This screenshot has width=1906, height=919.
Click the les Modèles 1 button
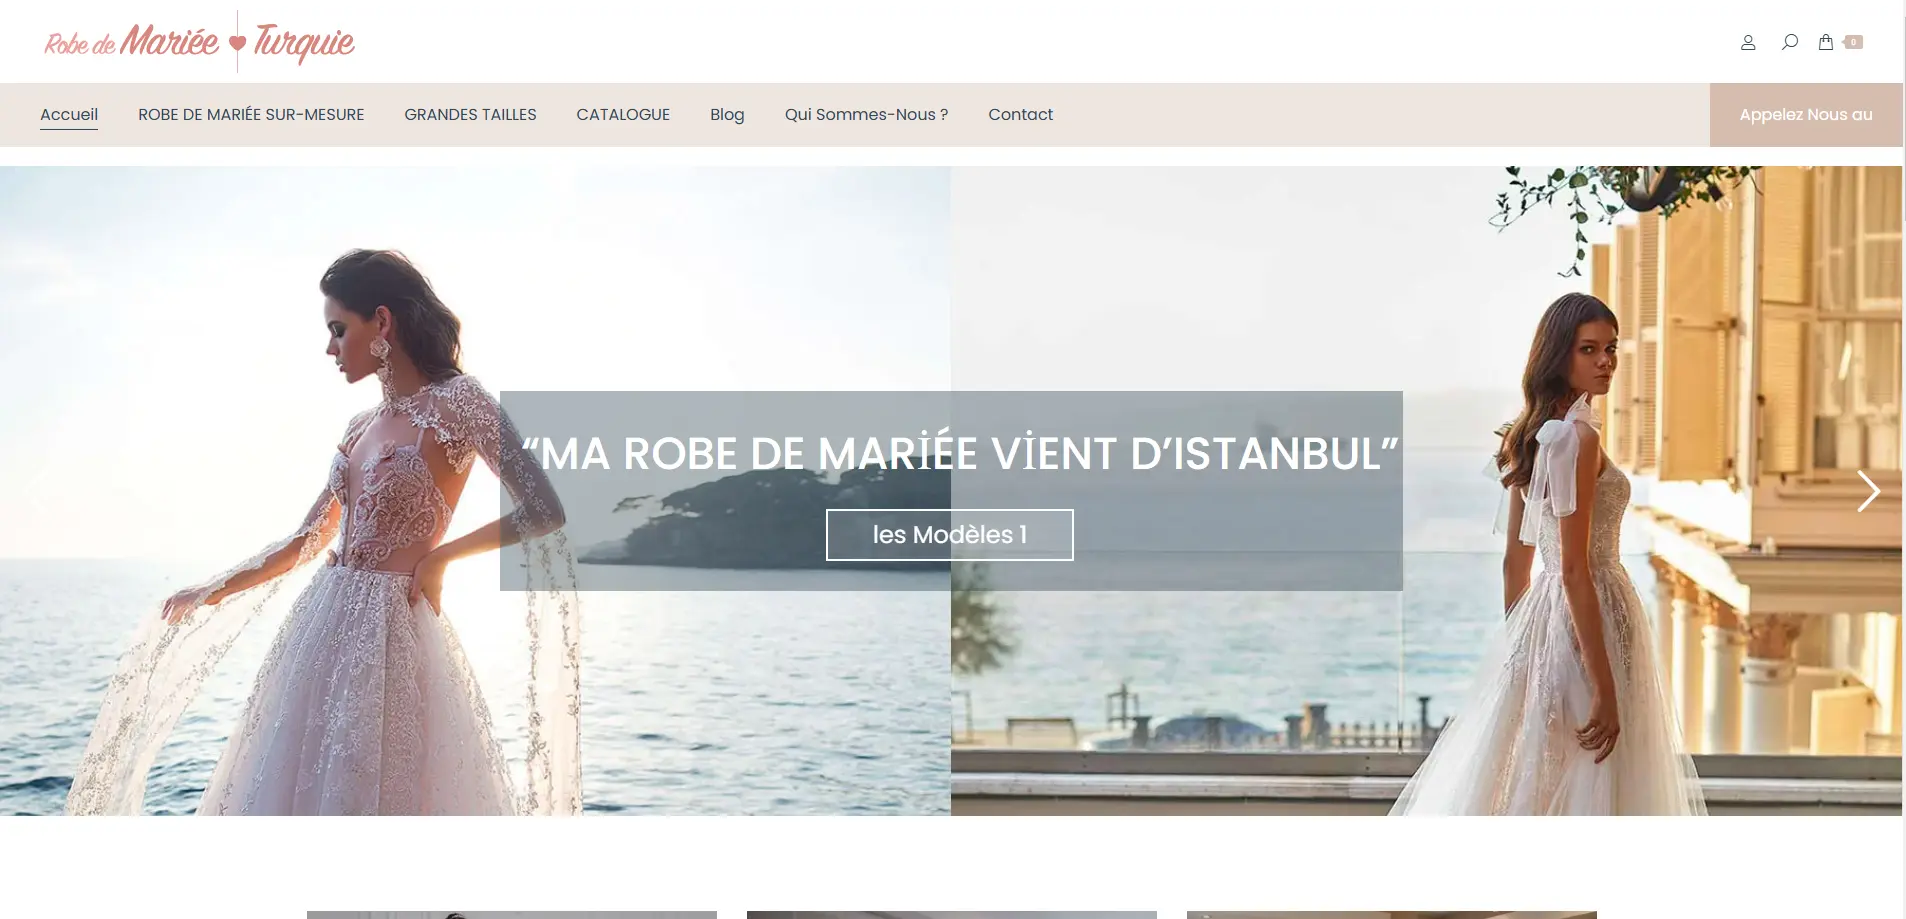[x=949, y=535]
